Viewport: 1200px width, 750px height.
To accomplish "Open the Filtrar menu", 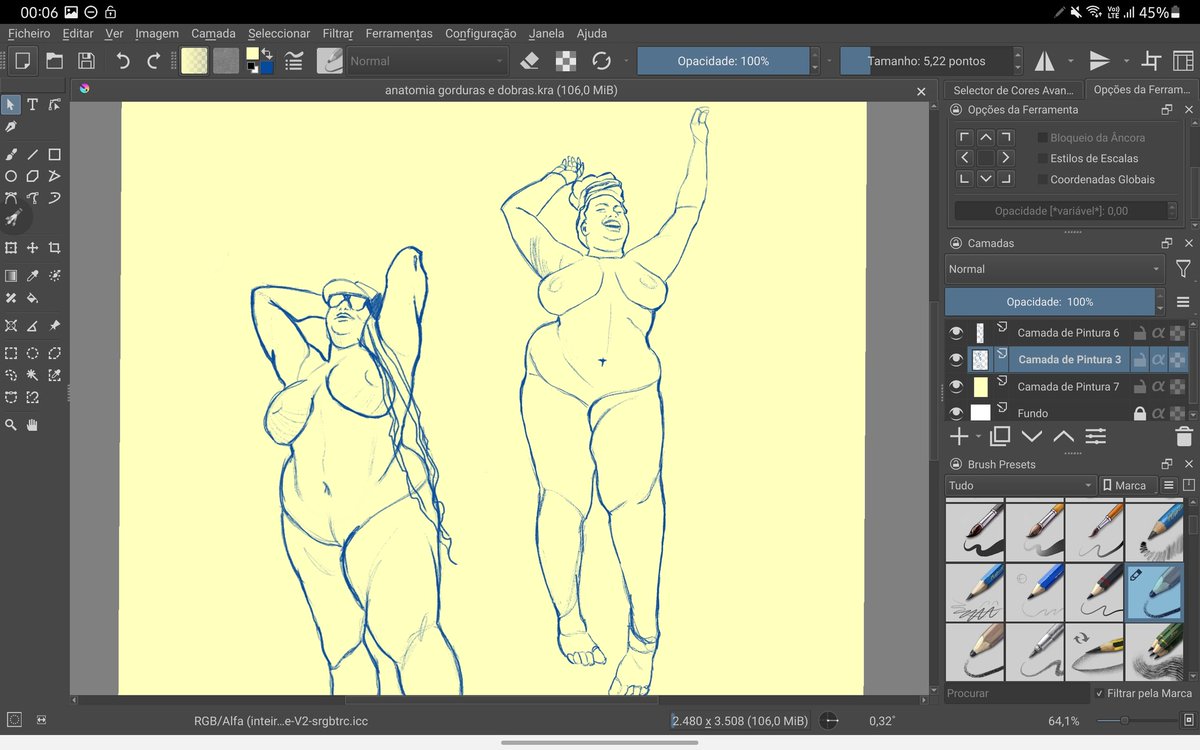I will pos(337,33).
